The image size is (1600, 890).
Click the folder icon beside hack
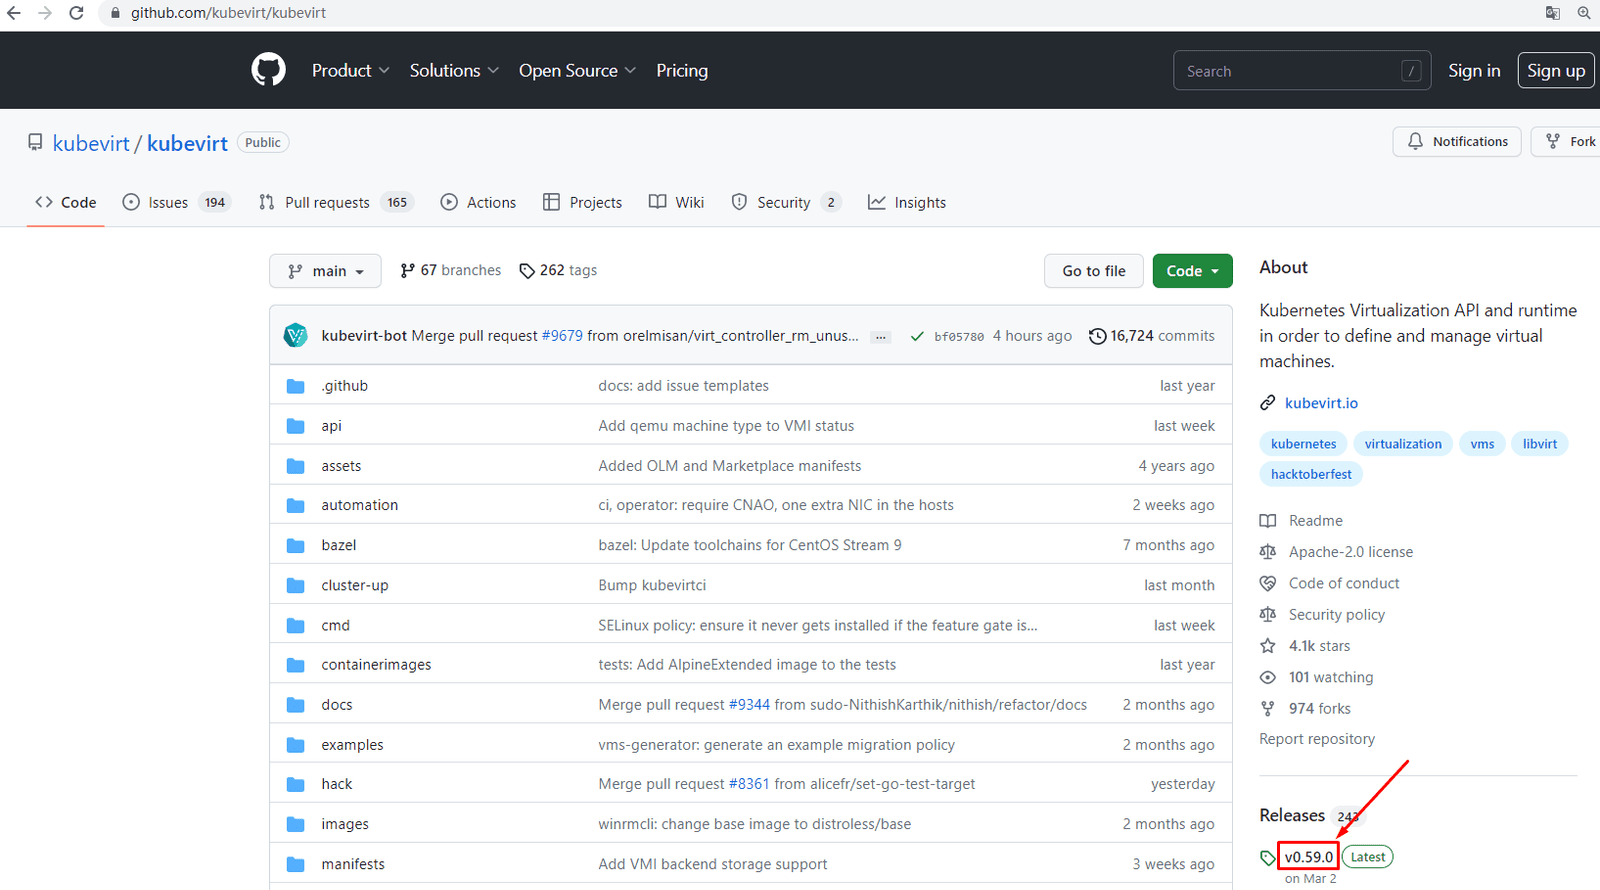296,784
